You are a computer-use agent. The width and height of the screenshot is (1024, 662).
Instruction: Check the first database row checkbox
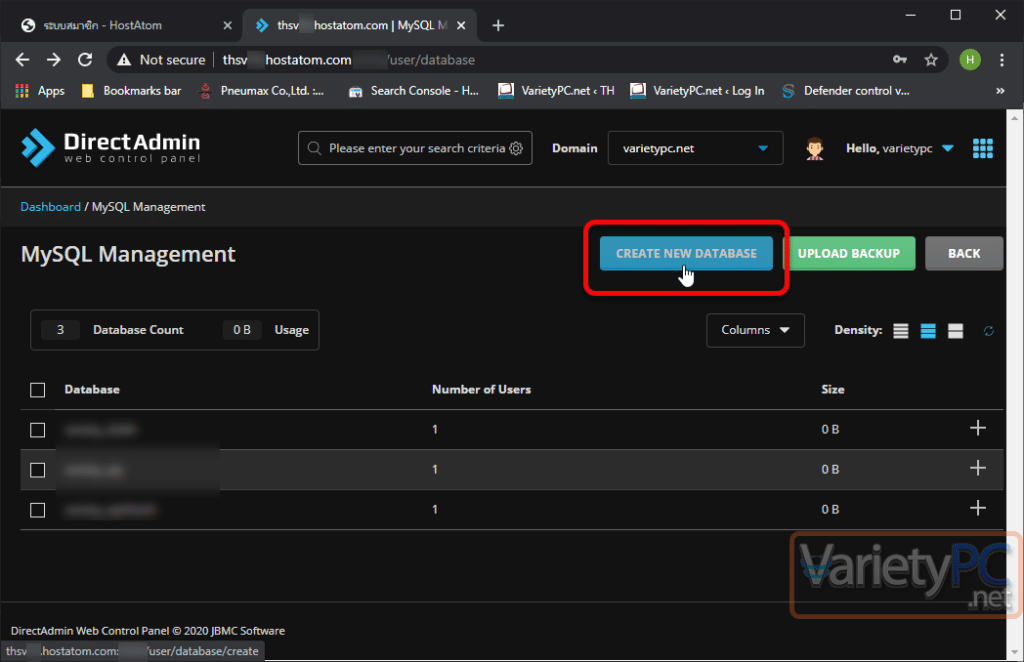[38, 430]
